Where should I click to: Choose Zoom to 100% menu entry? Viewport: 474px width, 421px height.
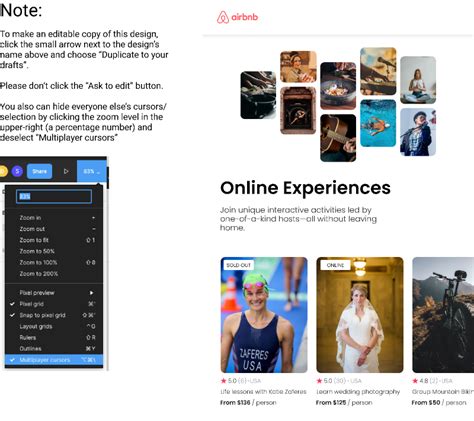(54, 262)
